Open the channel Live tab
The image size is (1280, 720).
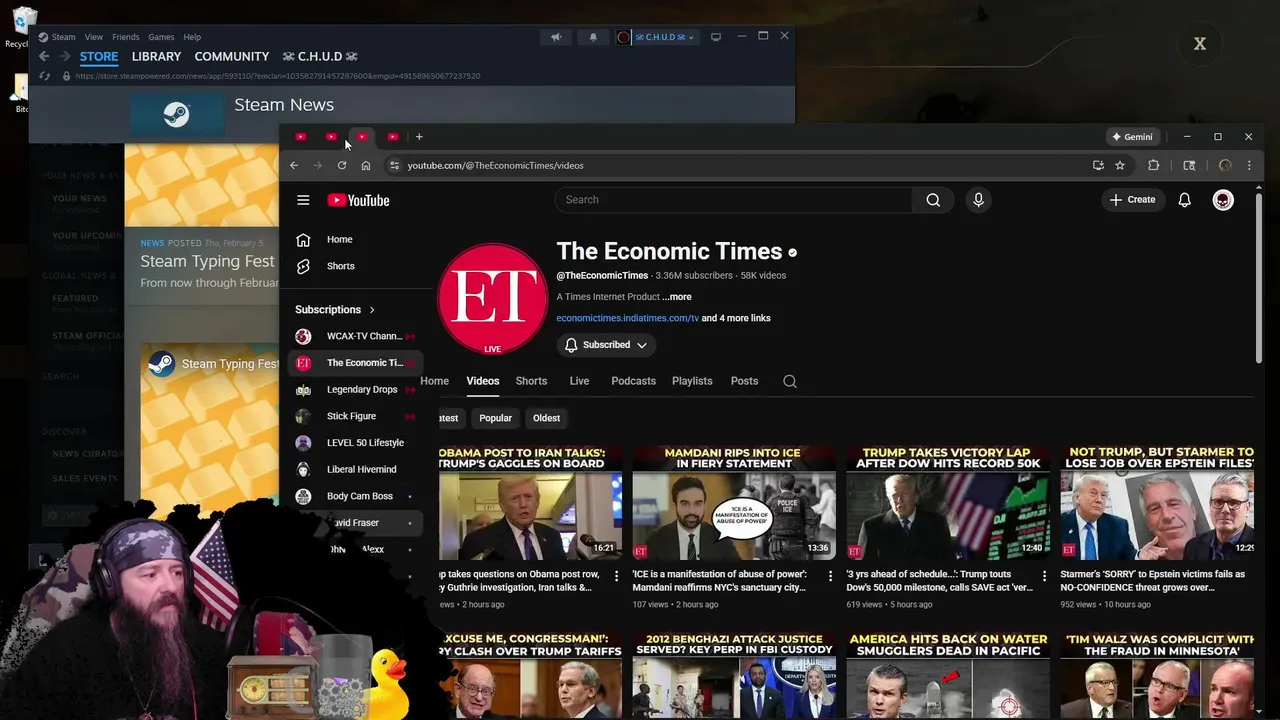coord(579,381)
